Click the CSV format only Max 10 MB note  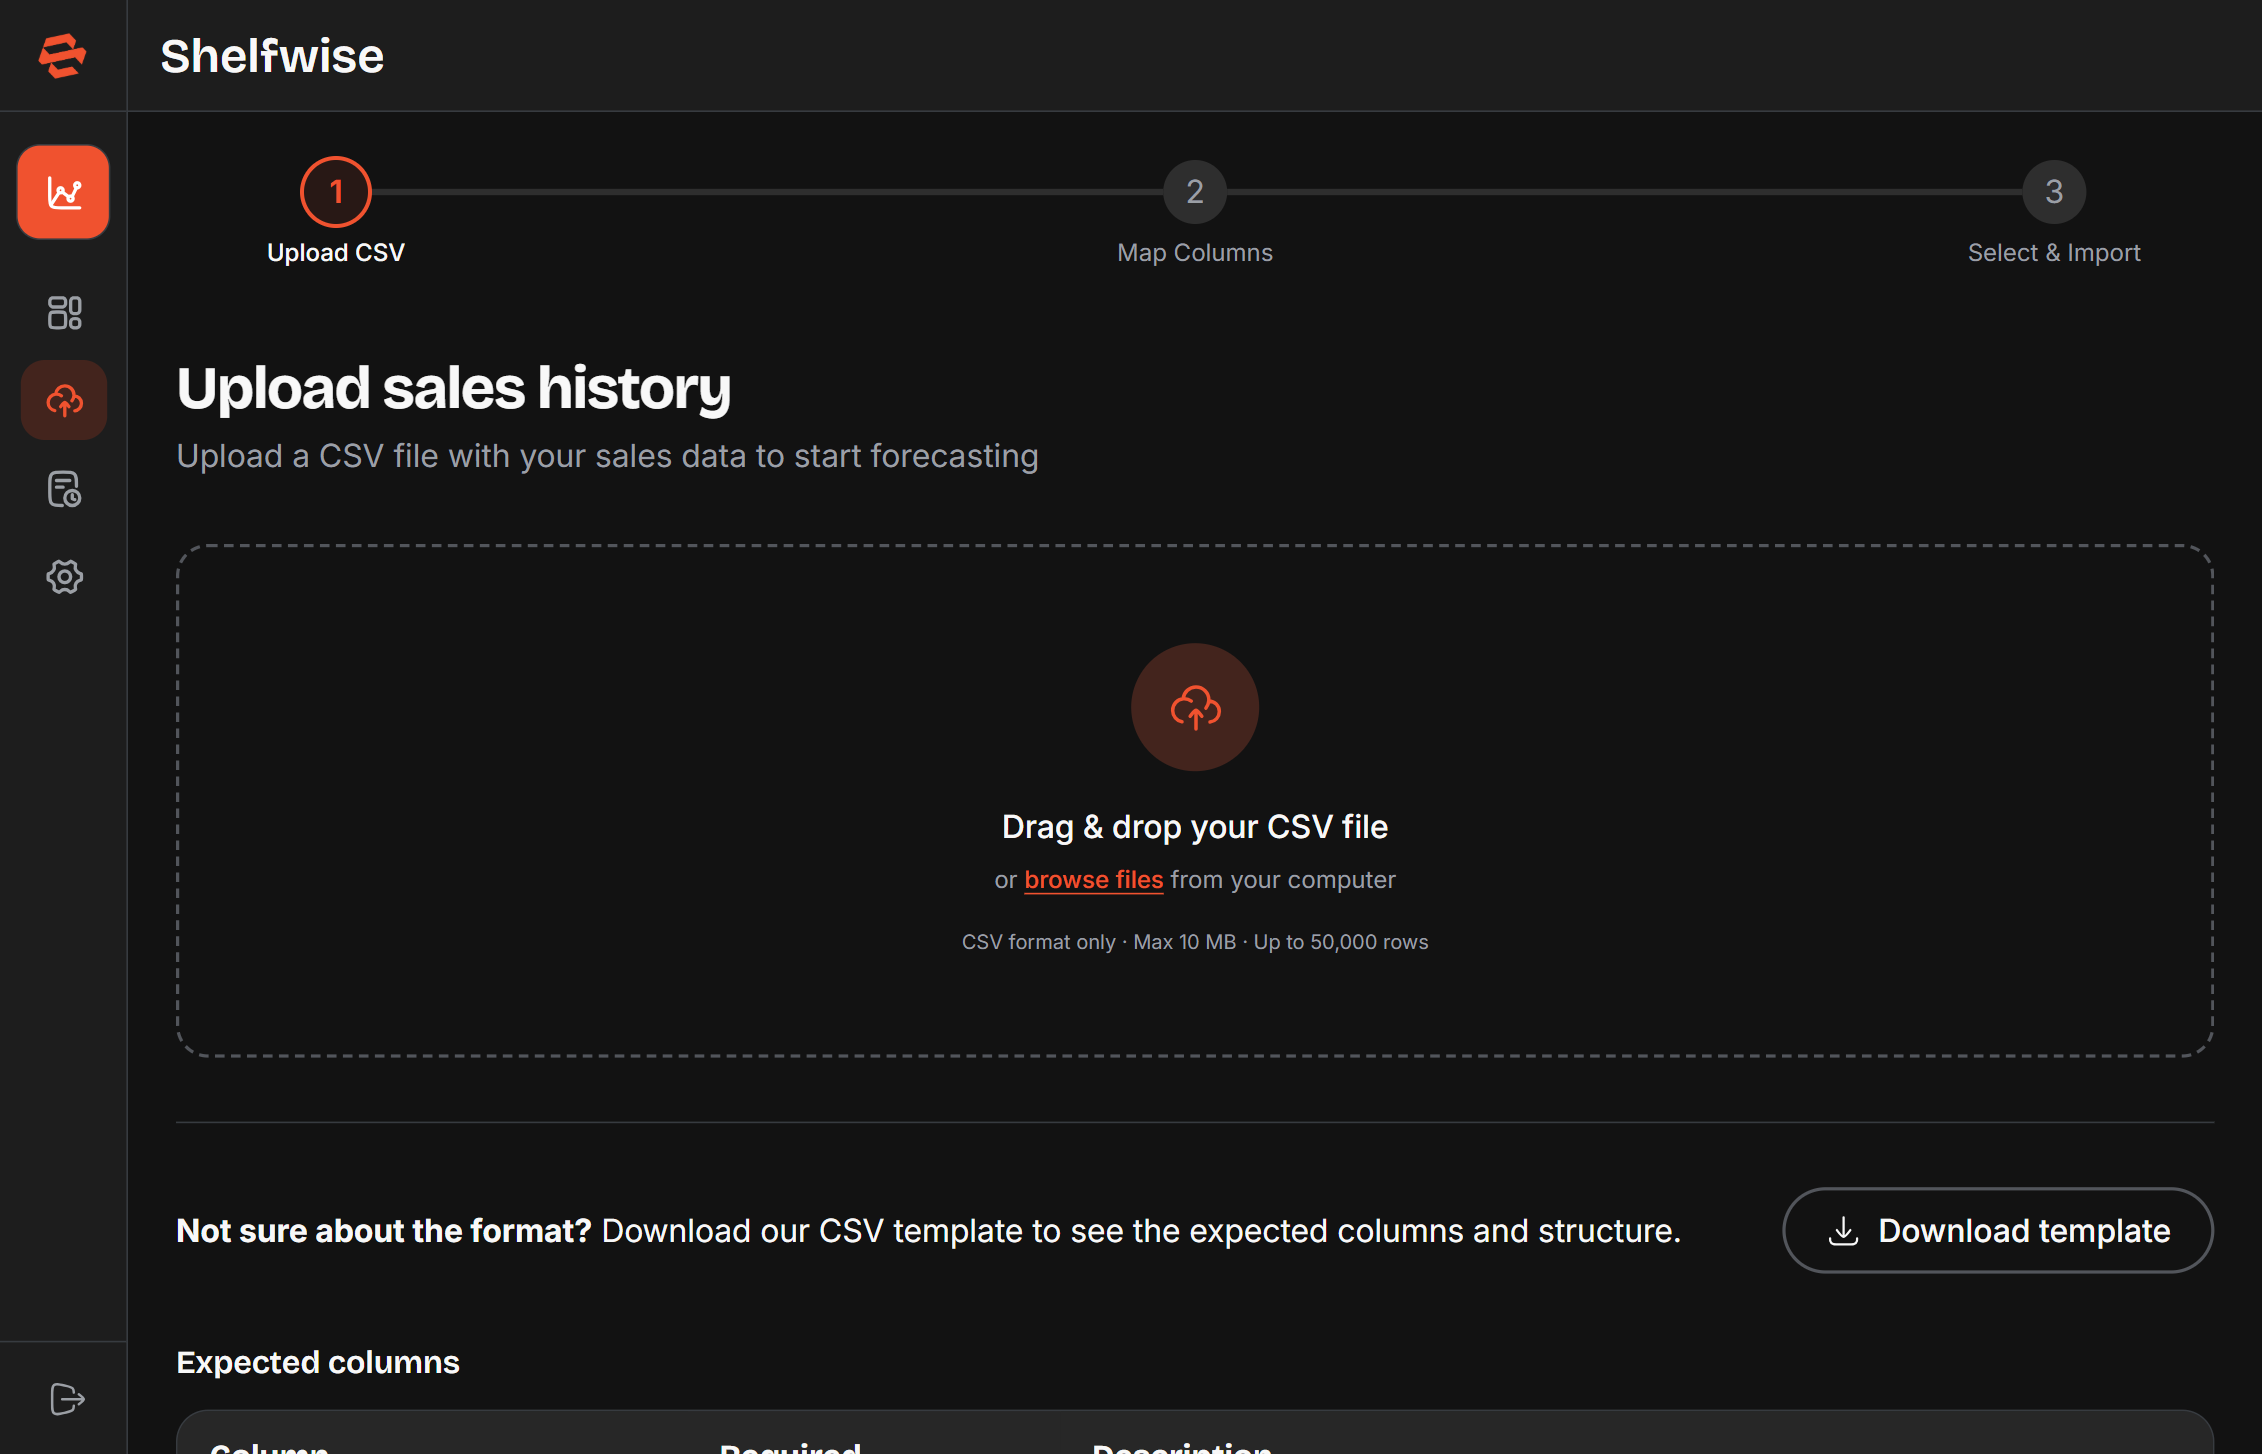[x=1195, y=942]
